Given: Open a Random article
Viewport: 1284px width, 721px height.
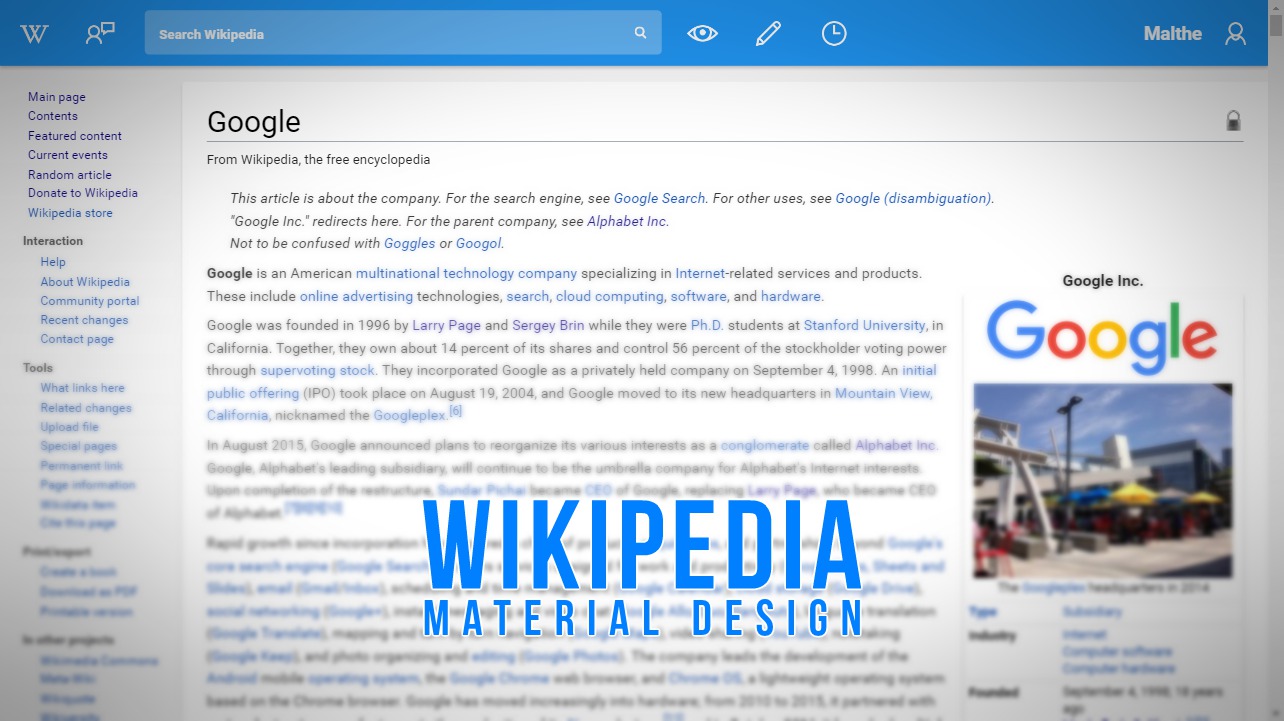Looking at the screenshot, I should point(70,174).
